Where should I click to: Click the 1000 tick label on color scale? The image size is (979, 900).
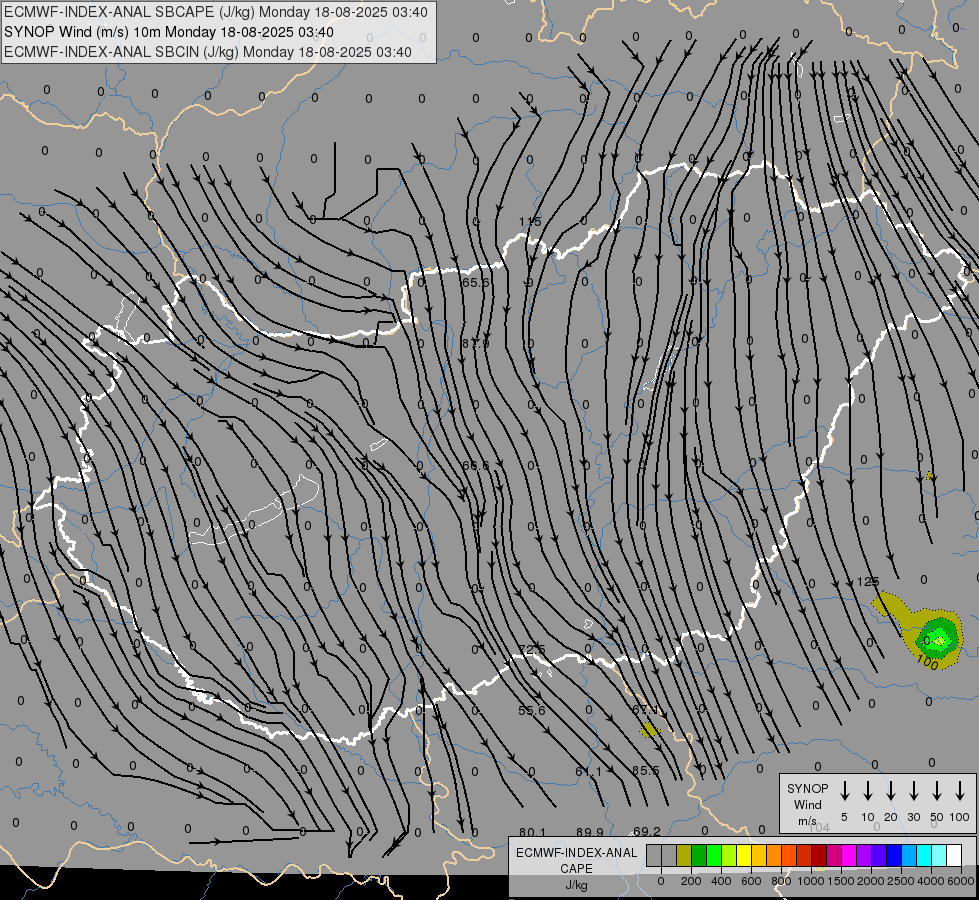[x=811, y=881]
